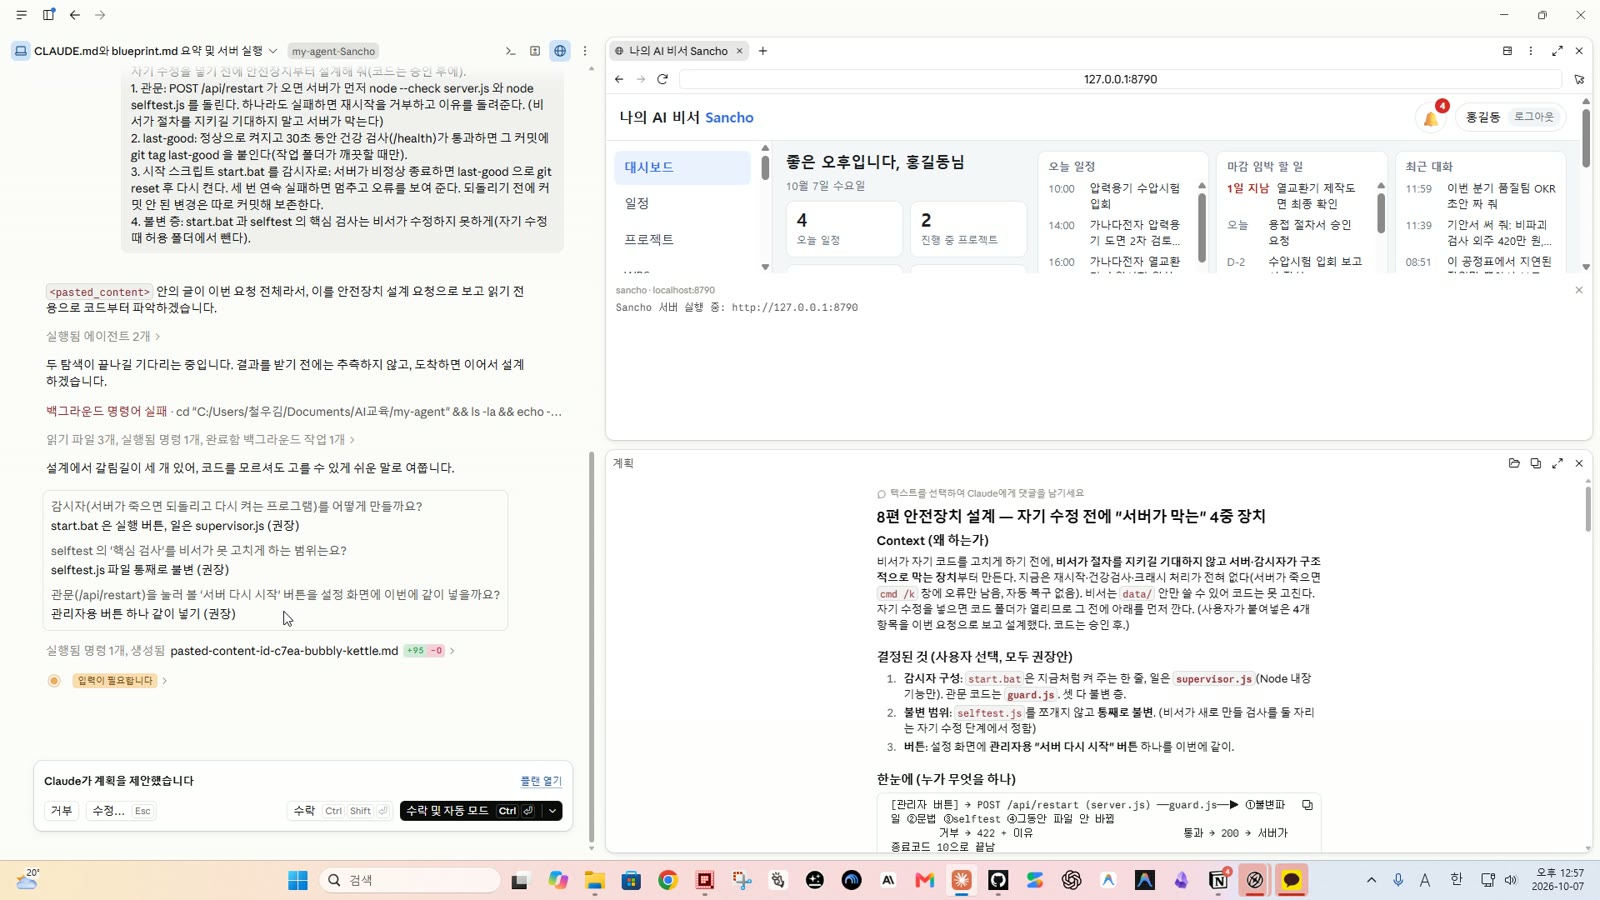Accept the plan with 수락 button

click(x=340, y=811)
